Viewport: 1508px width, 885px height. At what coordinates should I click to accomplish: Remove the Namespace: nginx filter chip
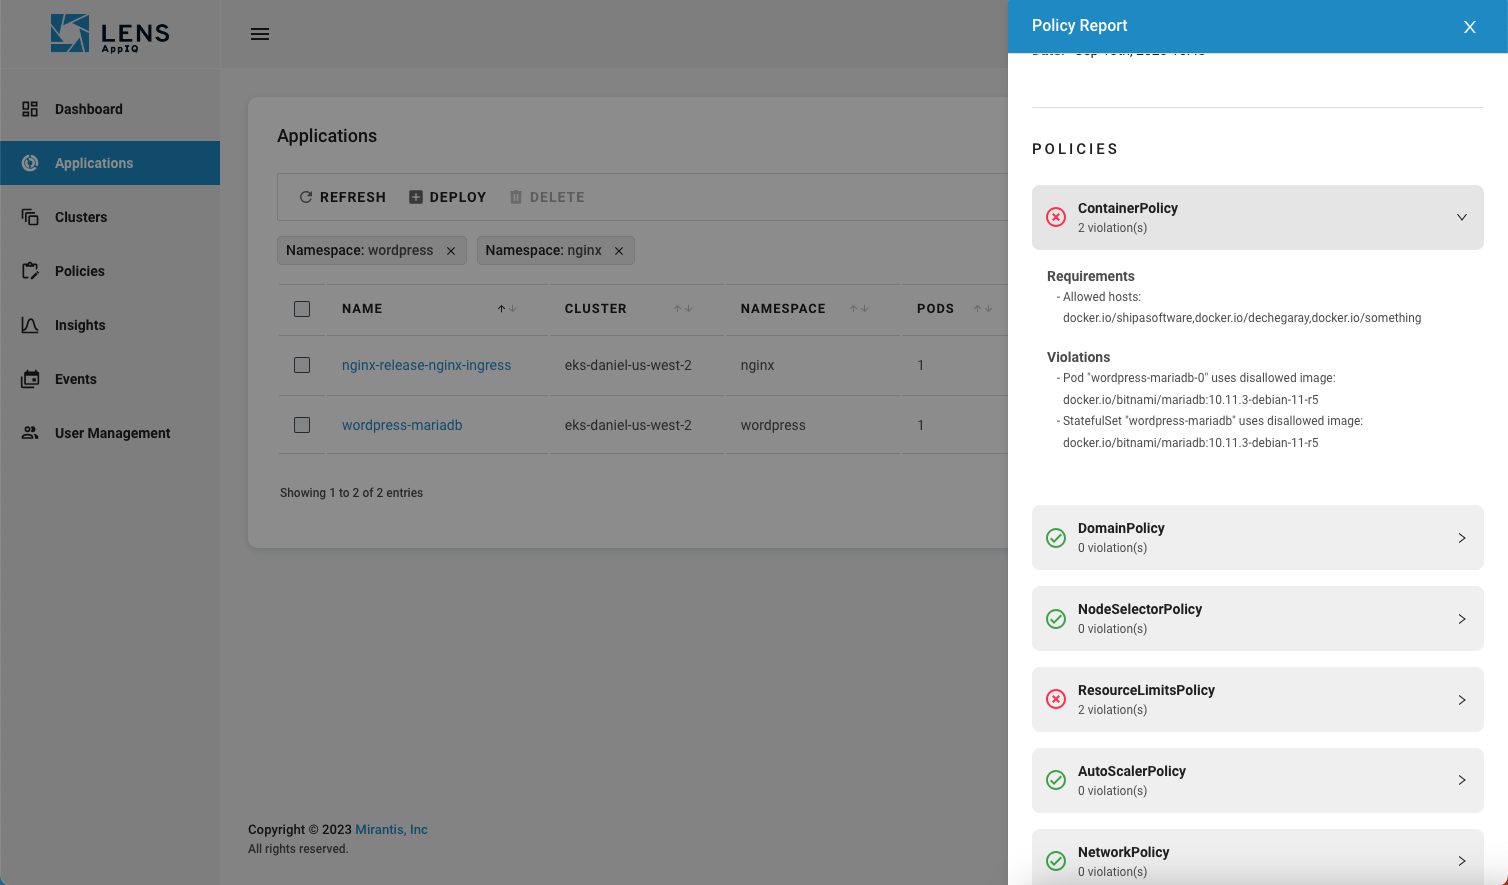point(619,251)
